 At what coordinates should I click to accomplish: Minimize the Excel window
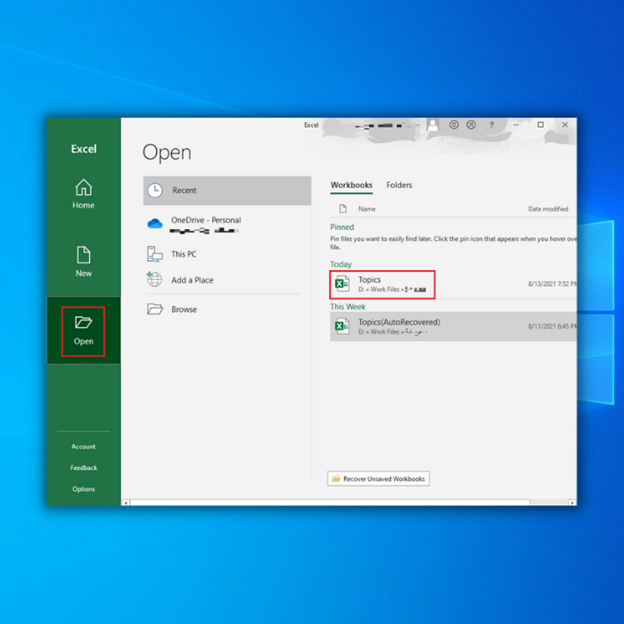point(516,125)
